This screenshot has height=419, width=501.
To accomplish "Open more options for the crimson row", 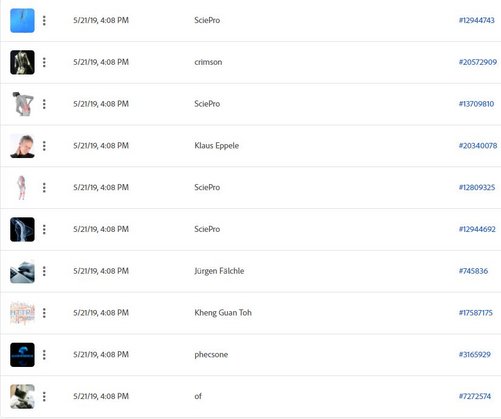I will pyautogui.click(x=44, y=62).
